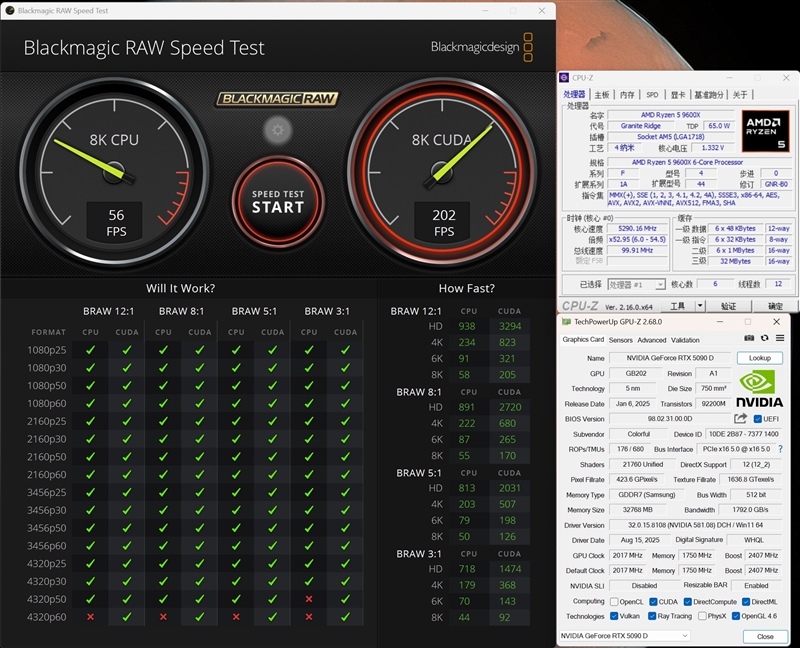Image resolution: width=800 pixels, height=648 pixels.
Task: Click the GPU Name field in GPU-Z
Action: click(x=671, y=358)
